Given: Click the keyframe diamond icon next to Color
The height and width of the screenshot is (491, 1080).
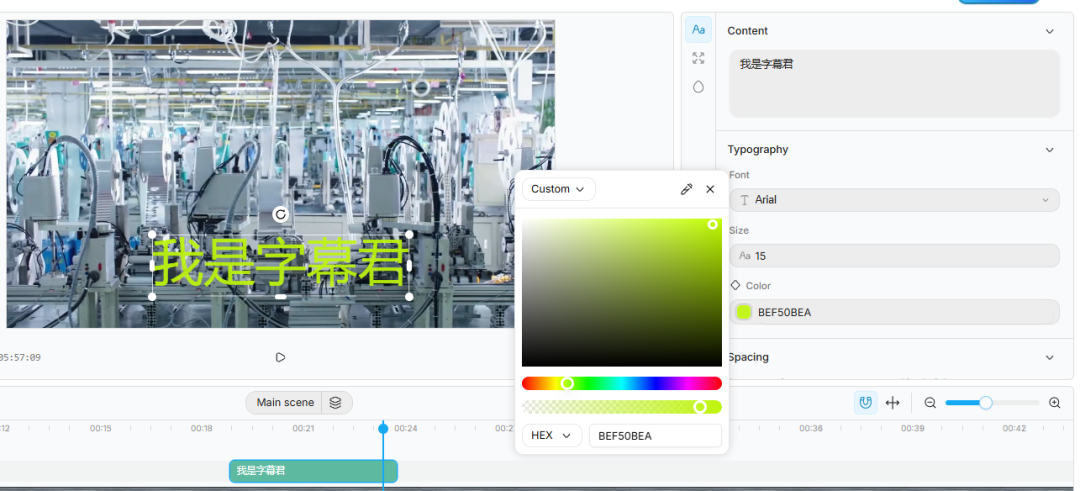Looking at the screenshot, I should 735,285.
